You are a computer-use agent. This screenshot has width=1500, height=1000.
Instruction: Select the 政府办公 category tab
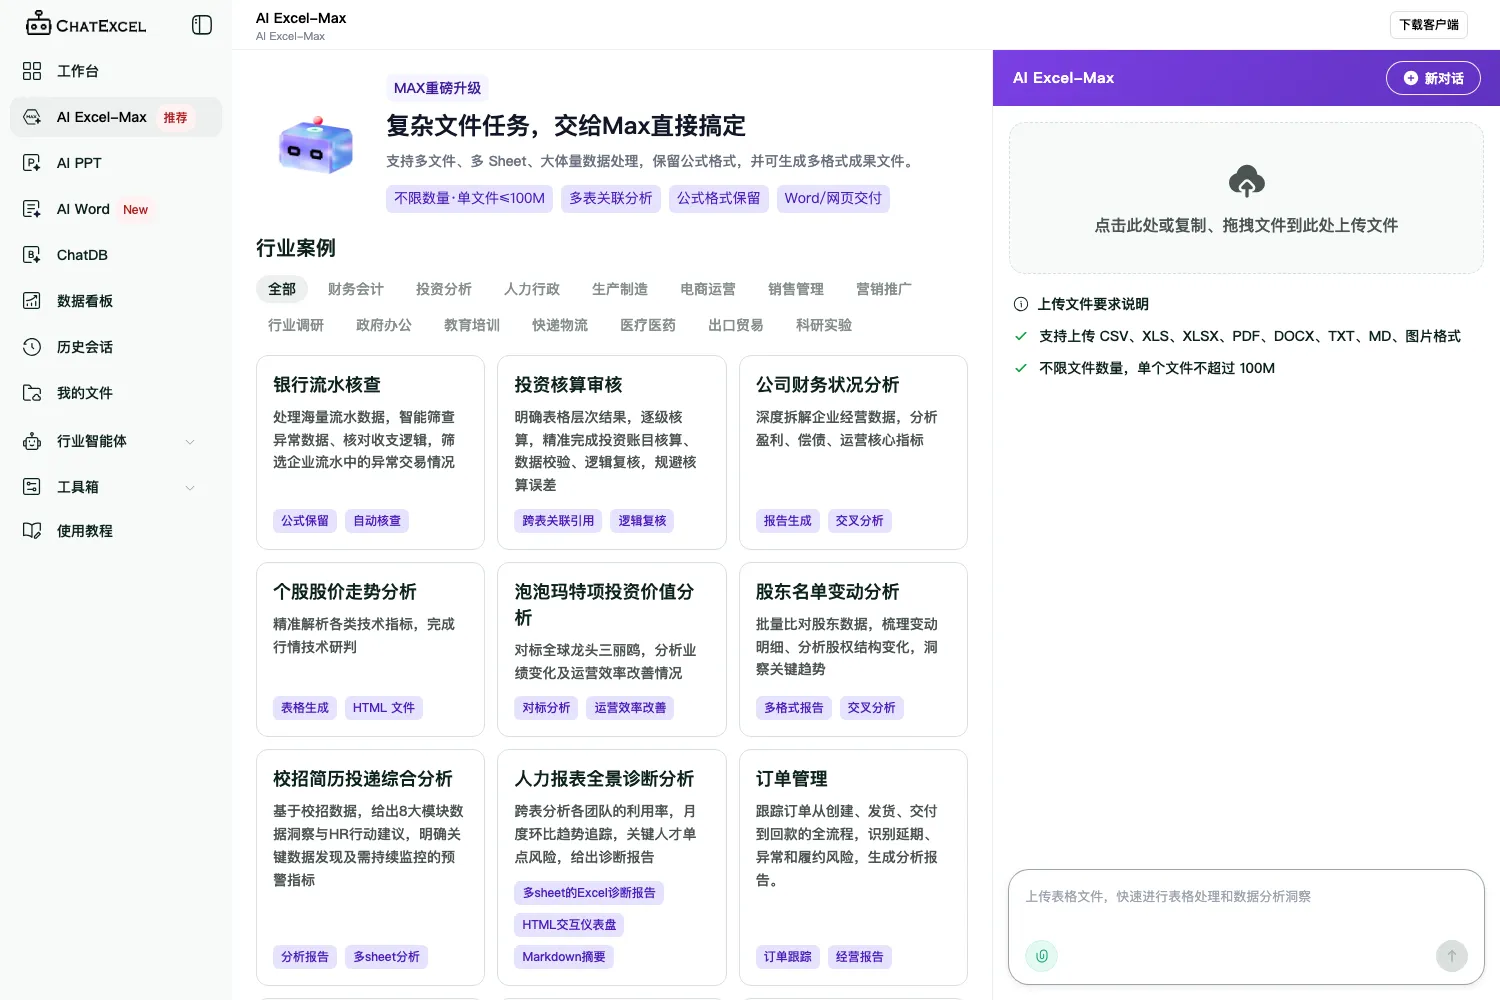384,325
